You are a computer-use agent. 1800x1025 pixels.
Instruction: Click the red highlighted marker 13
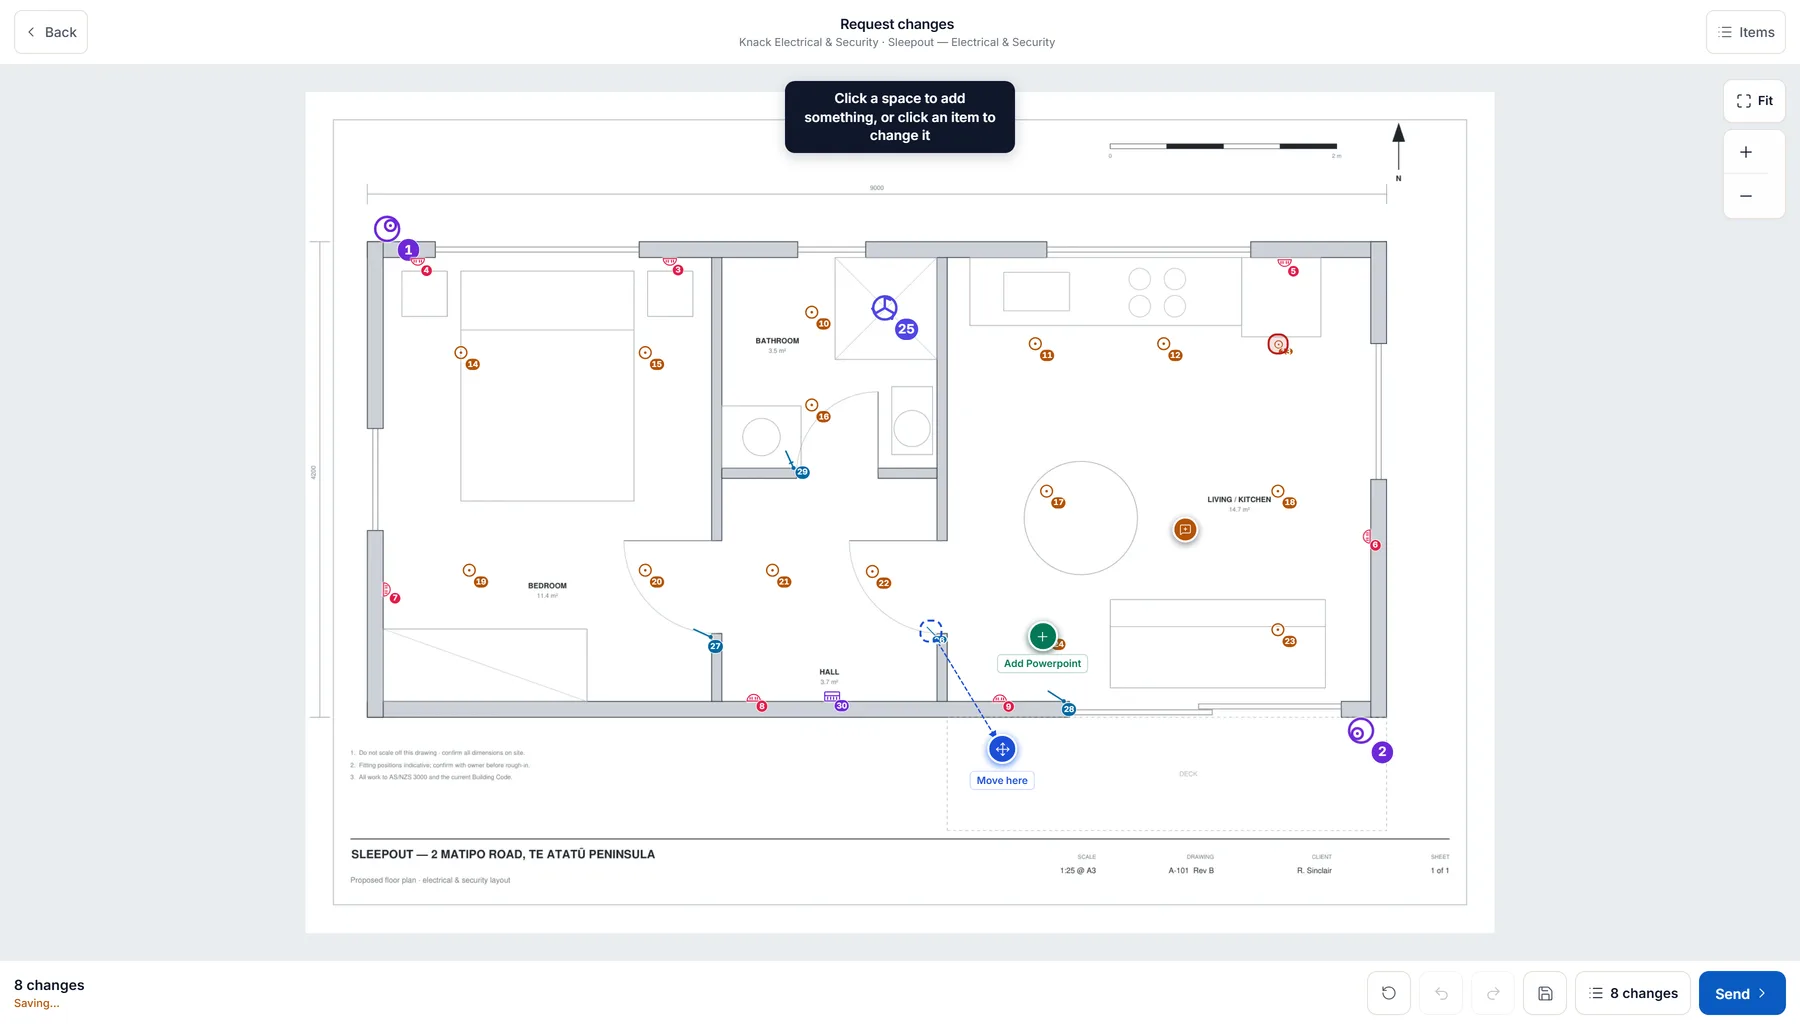[x=1278, y=344]
